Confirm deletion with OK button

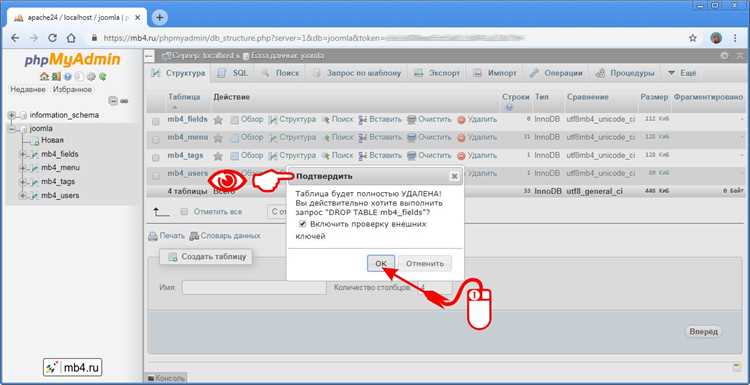(381, 264)
